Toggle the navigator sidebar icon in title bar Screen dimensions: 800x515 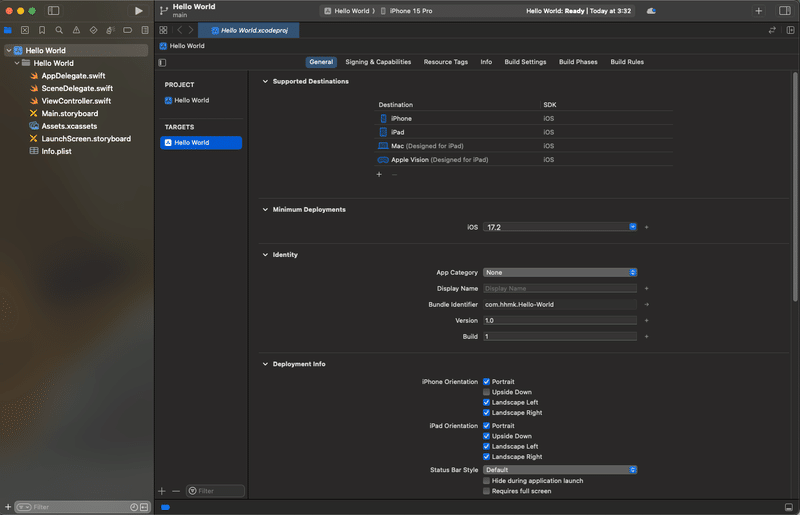pyautogui.click(x=53, y=11)
